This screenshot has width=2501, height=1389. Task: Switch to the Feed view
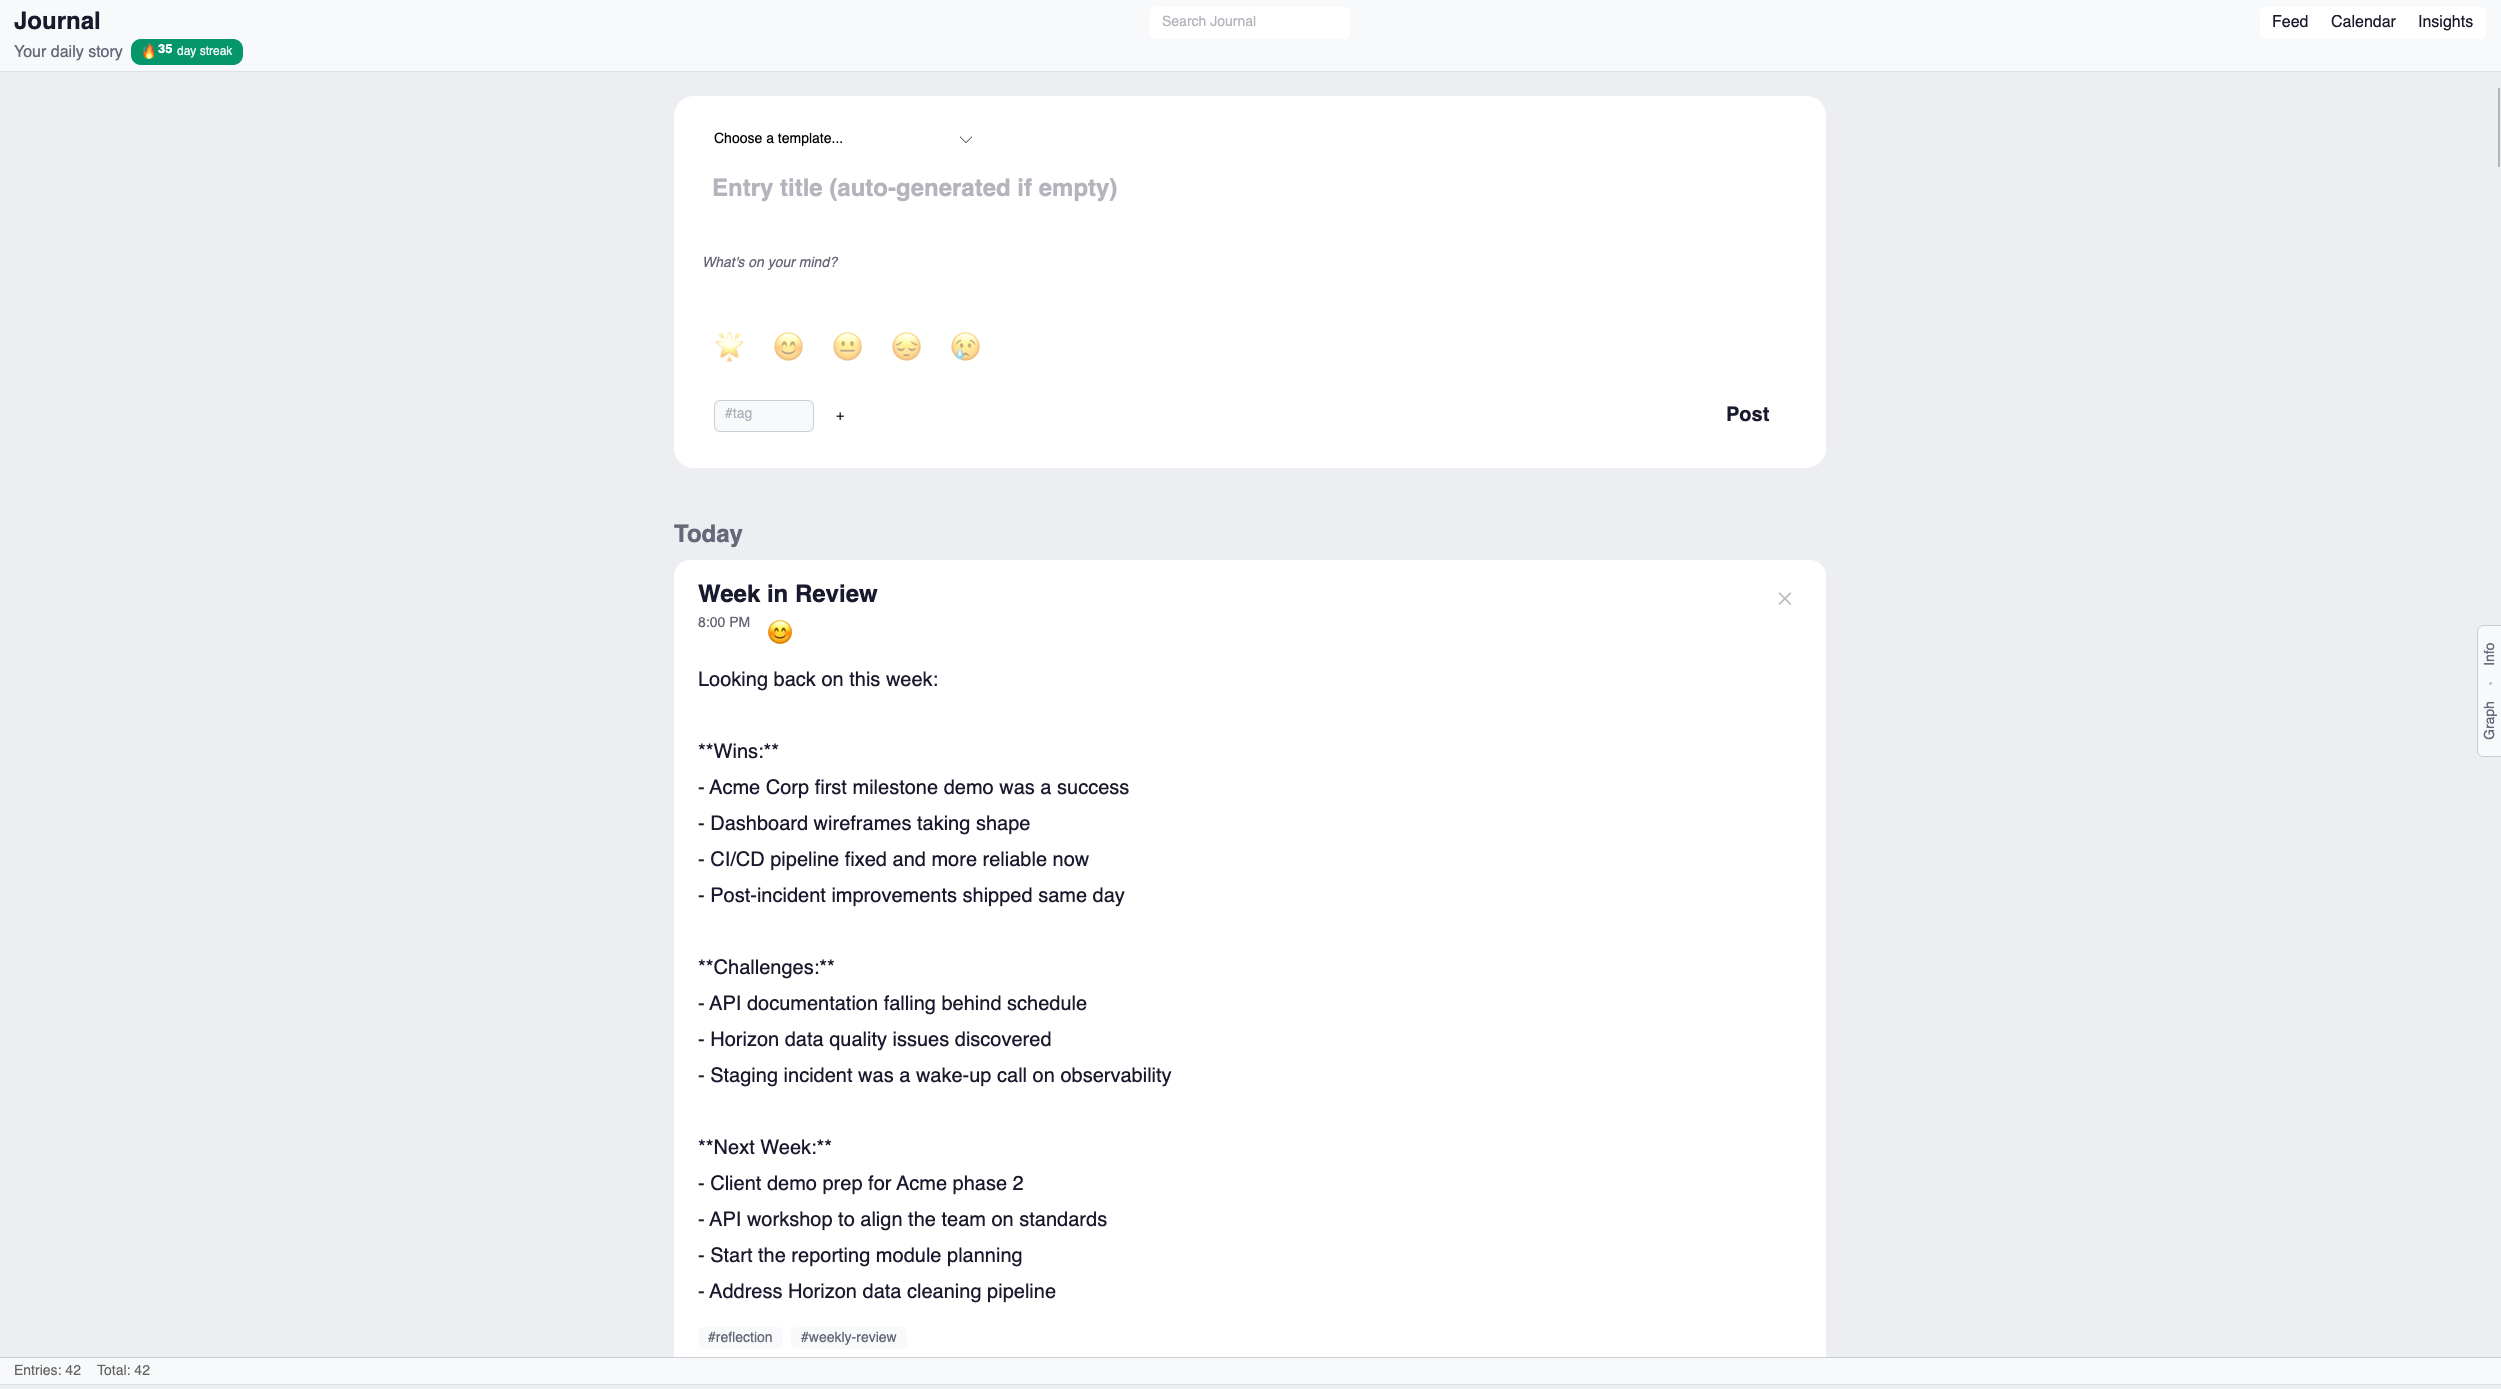click(2290, 20)
